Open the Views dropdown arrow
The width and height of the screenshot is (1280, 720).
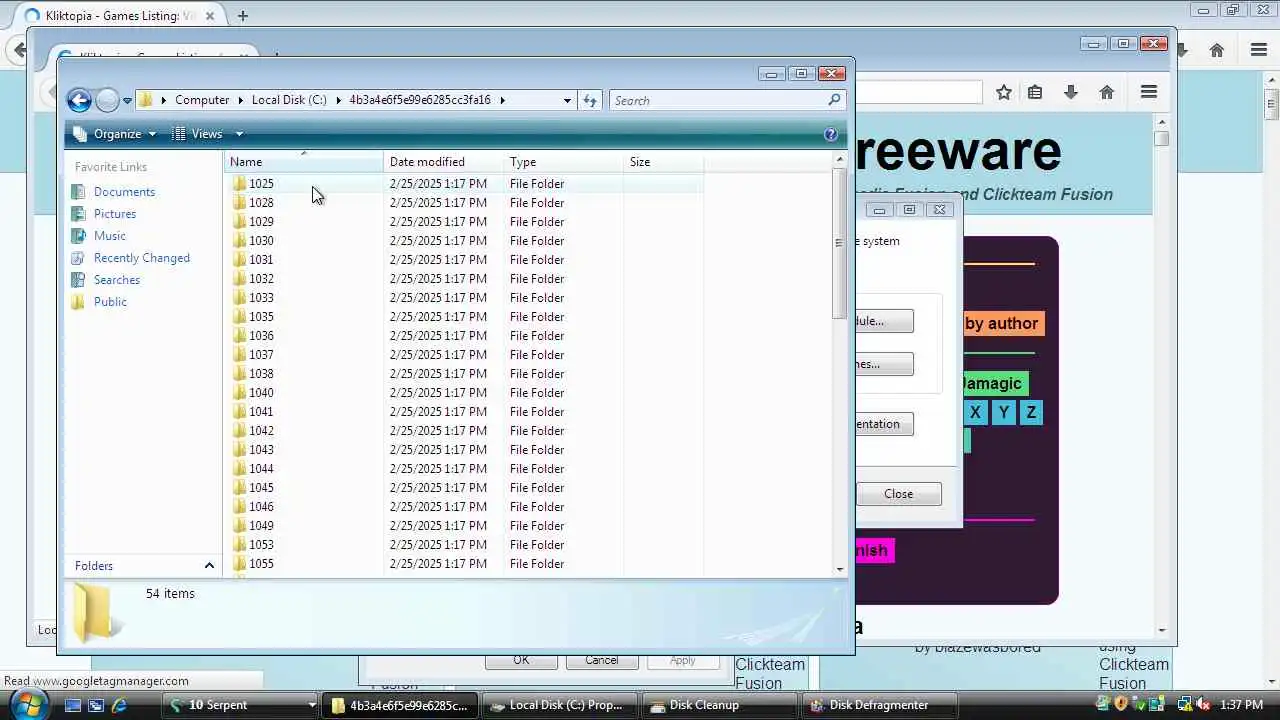239,134
